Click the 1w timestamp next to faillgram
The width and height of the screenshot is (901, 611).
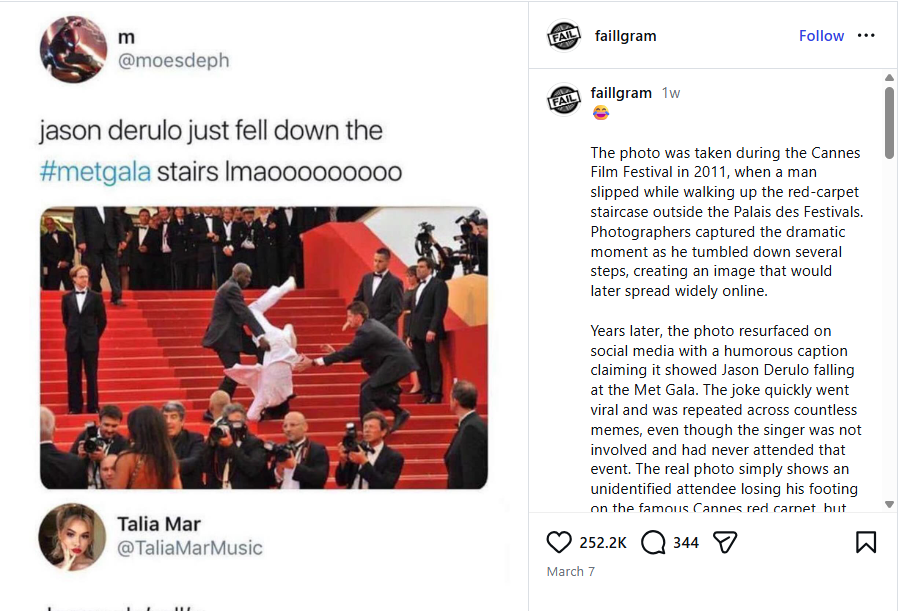coord(671,93)
